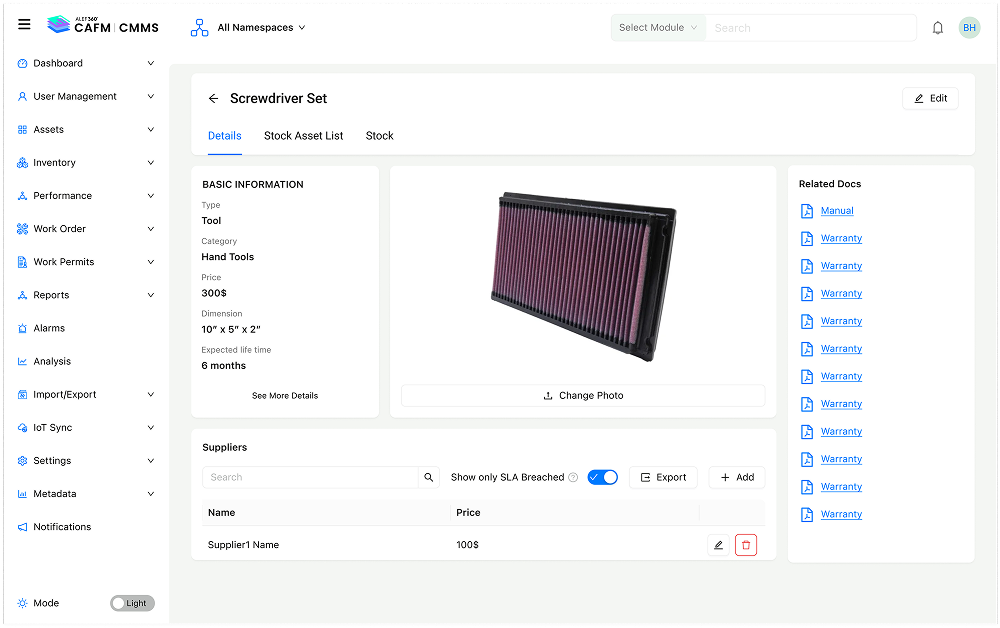Switch to the Details tab
1000x628 pixels.
pyautogui.click(x=224, y=136)
